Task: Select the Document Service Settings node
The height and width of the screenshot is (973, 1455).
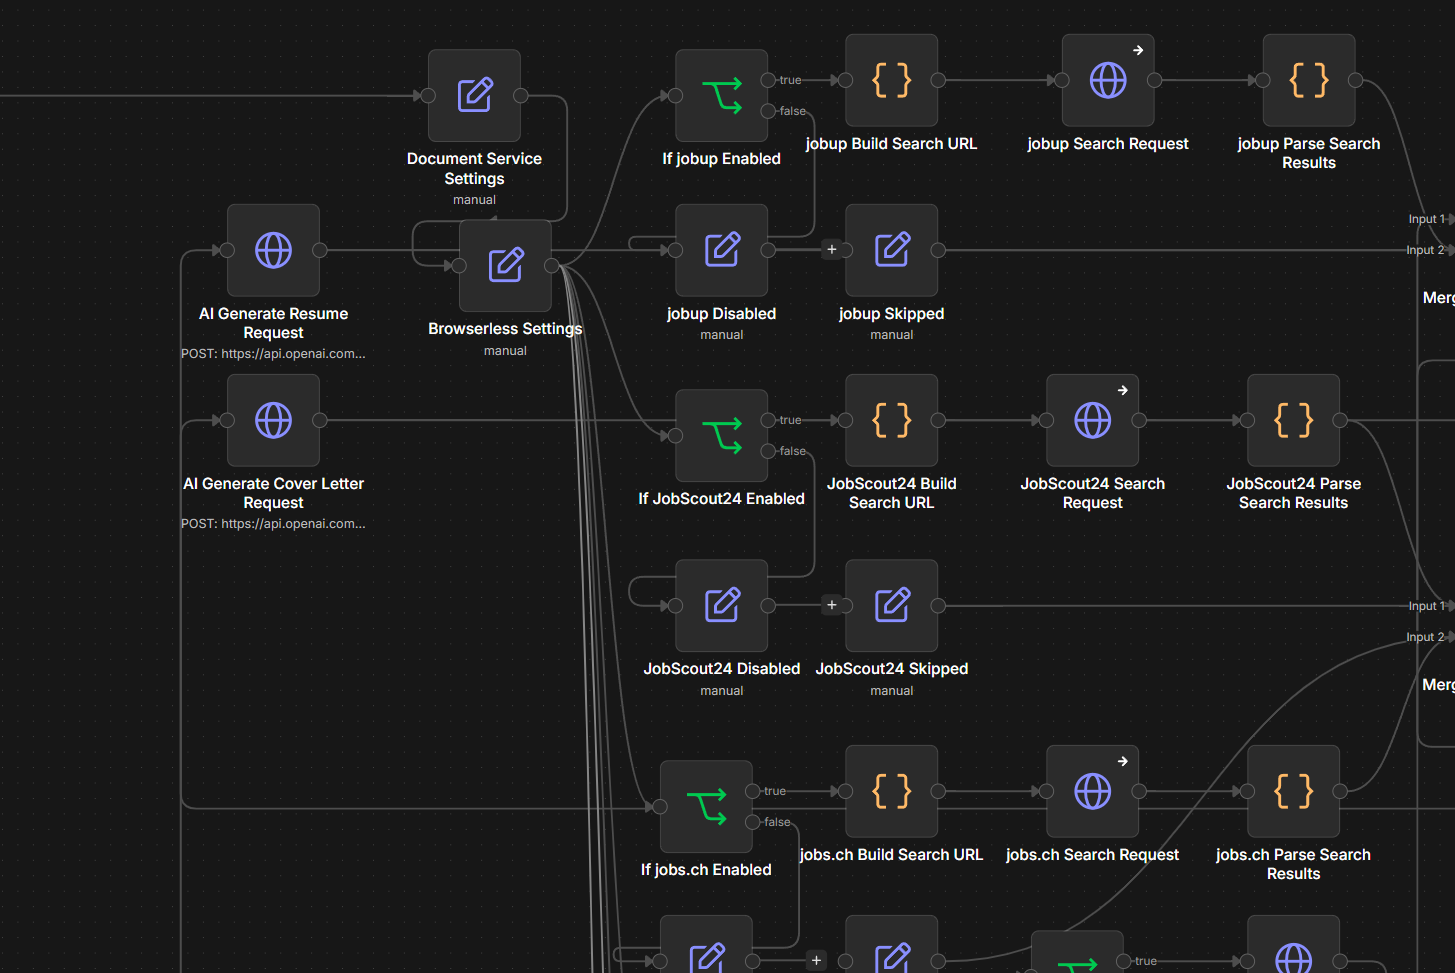Action: 474,95
